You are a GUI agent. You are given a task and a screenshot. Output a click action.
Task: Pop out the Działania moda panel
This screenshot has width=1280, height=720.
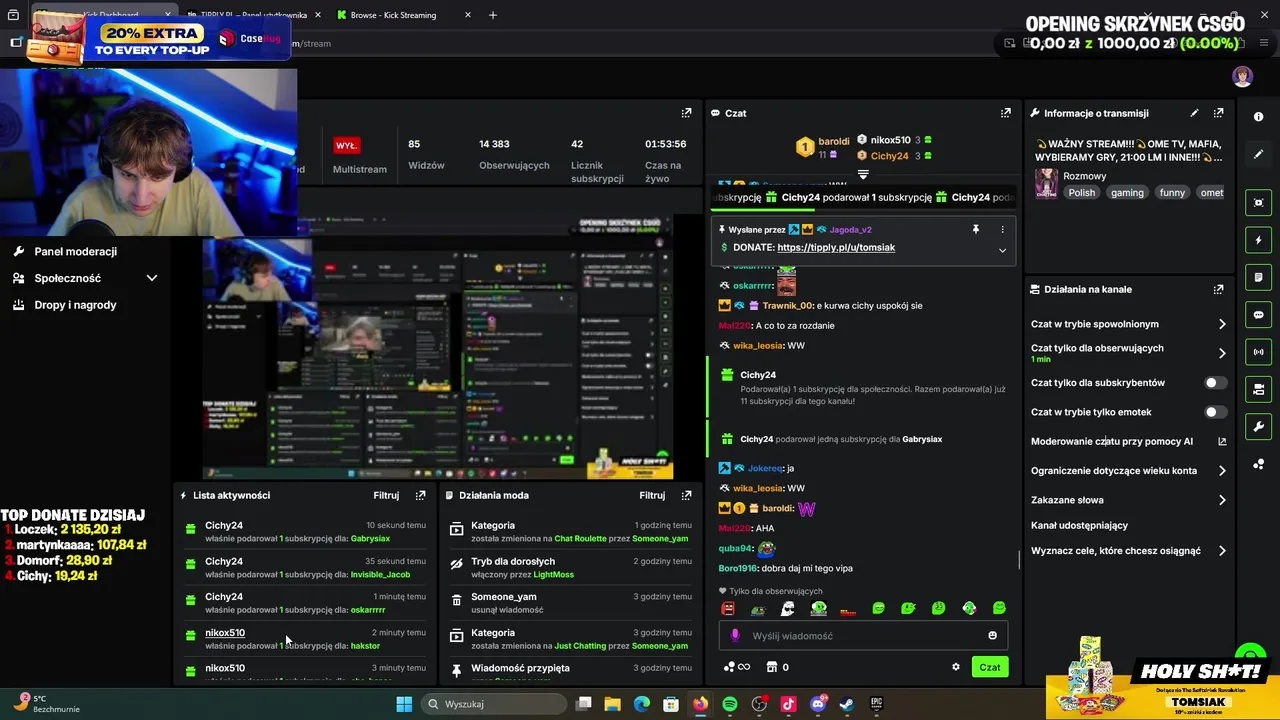[x=686, y=495]
